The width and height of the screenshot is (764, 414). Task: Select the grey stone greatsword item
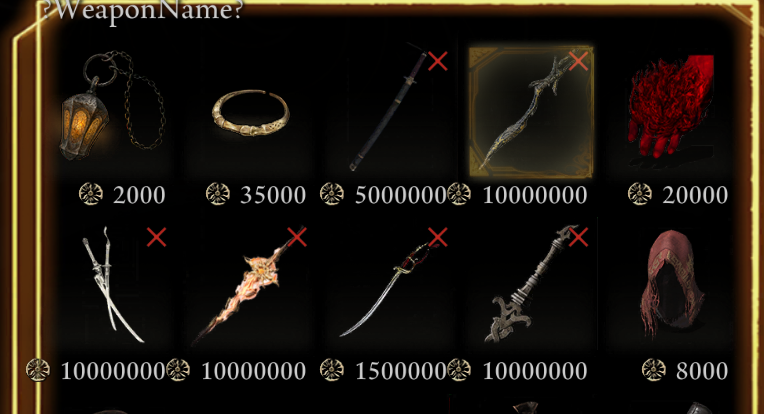[532, 285]
